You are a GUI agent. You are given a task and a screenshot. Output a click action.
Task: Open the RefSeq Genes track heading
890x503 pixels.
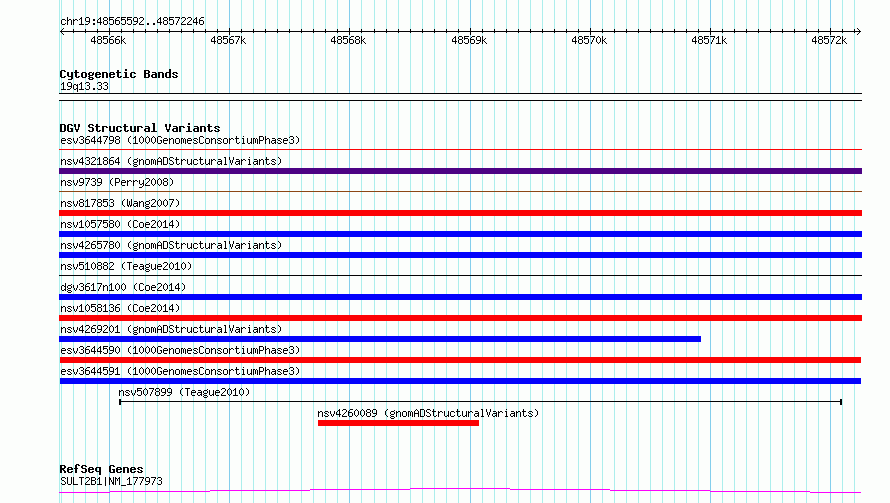[x=101, y=469]
